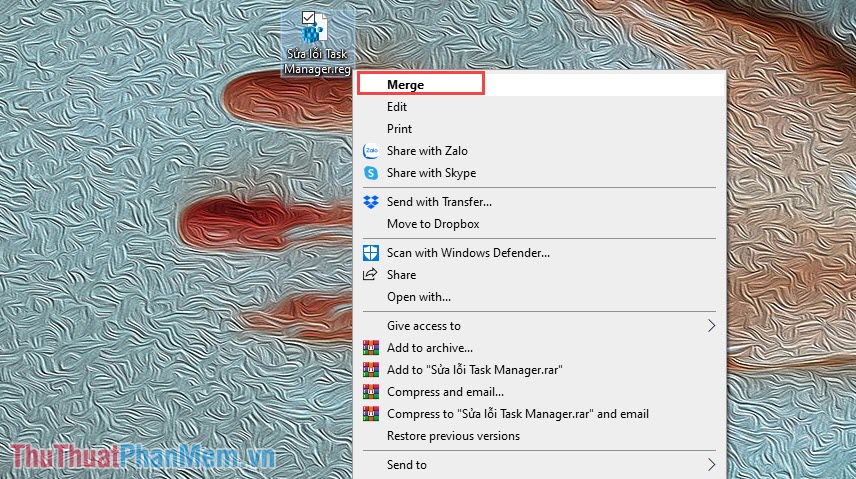856x479 pixels.
Task: Click the Skype icon in the menu
Action: (371, 173)
